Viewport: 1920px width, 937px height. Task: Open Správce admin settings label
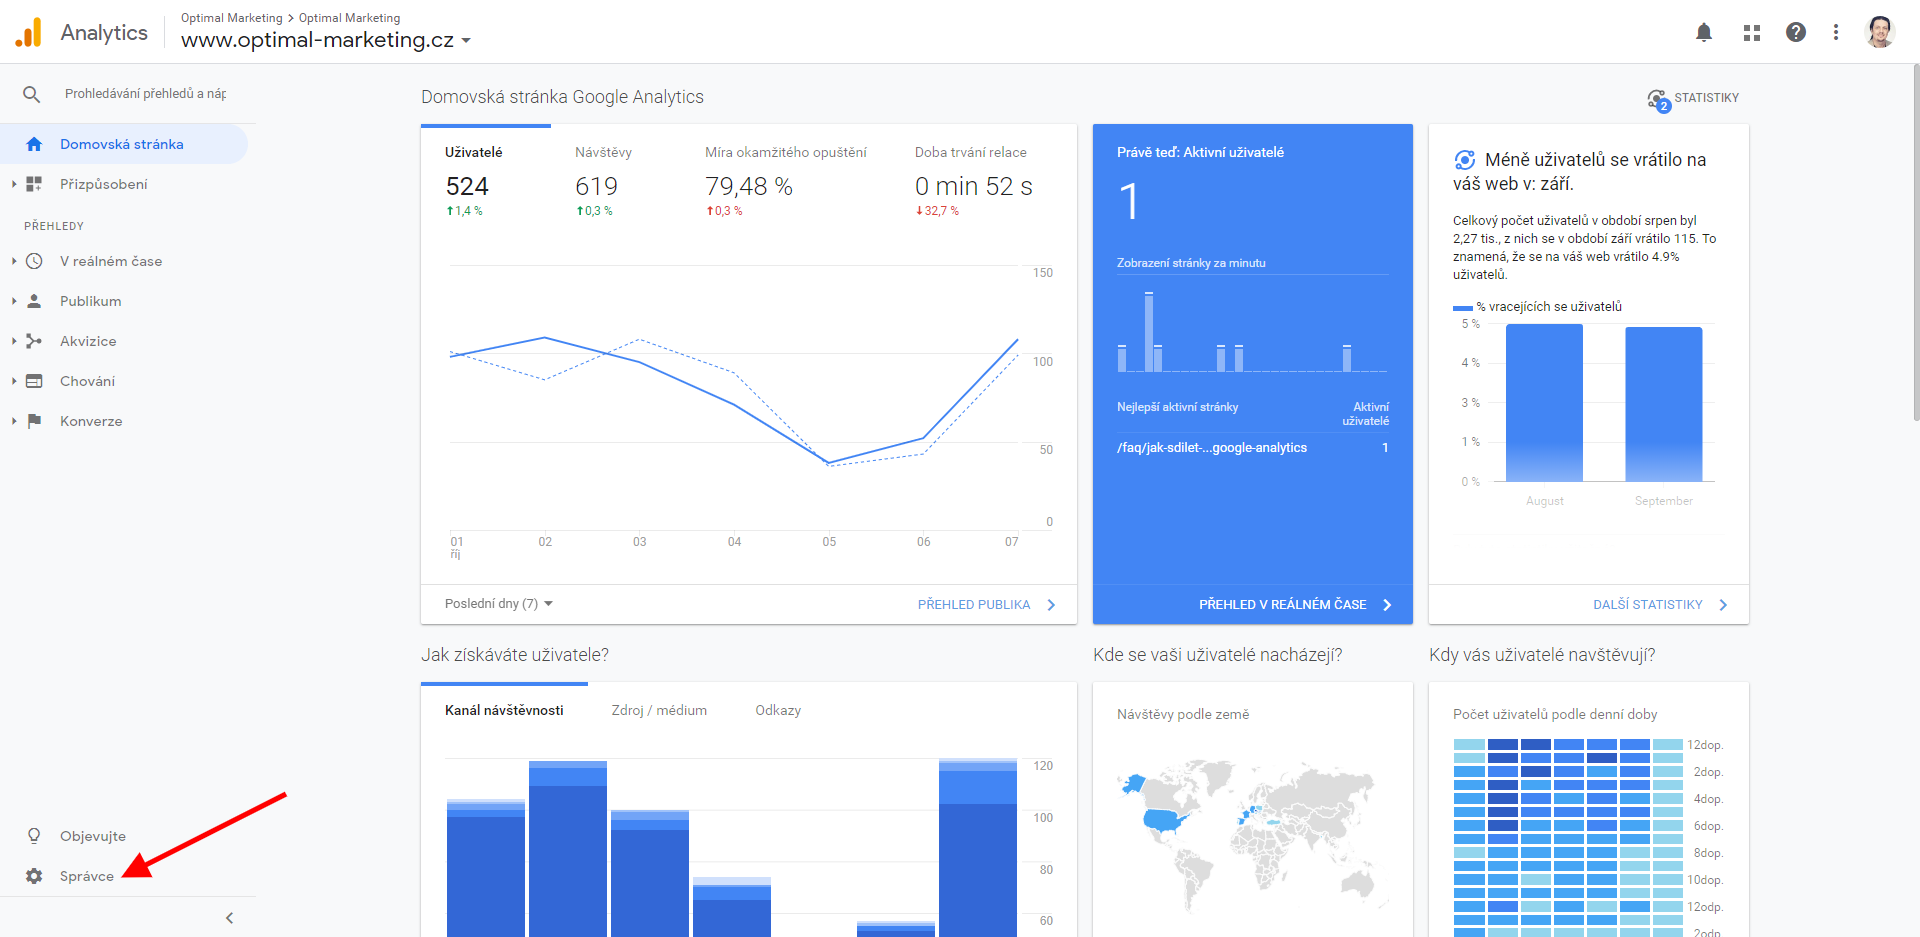pyautogui.click(x=87, y=876)
